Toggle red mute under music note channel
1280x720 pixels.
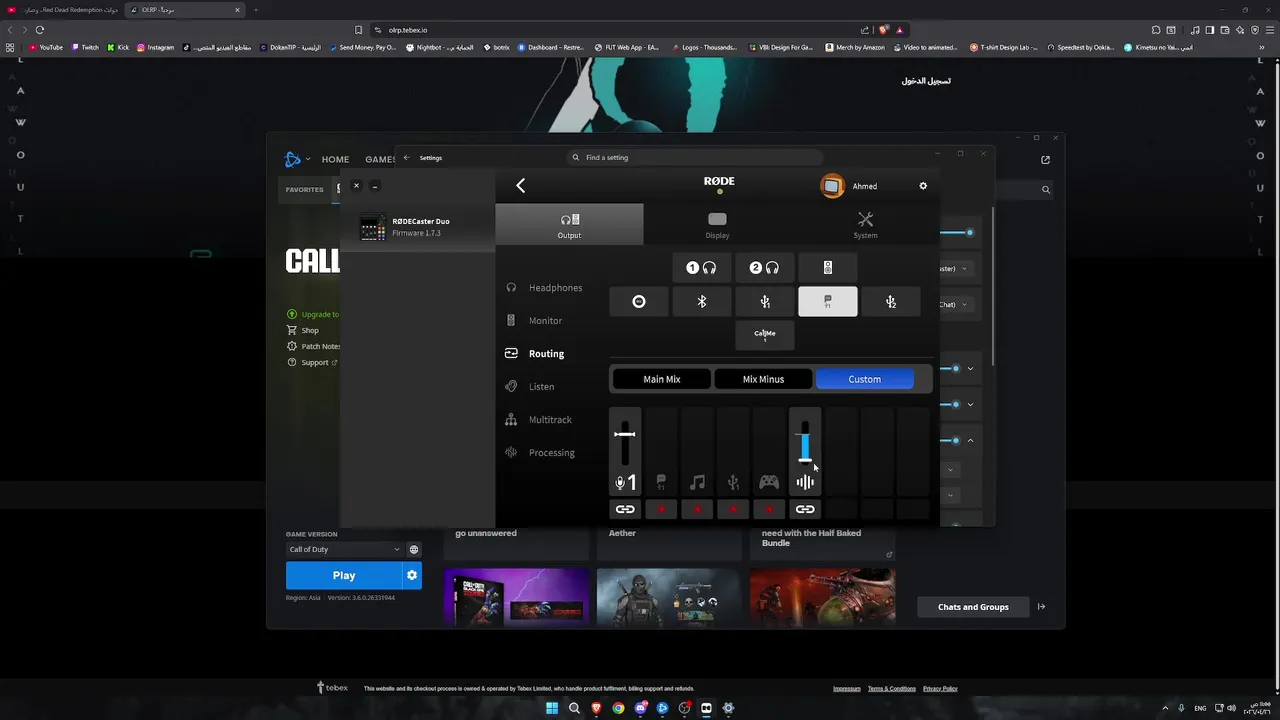pos(697,509)
